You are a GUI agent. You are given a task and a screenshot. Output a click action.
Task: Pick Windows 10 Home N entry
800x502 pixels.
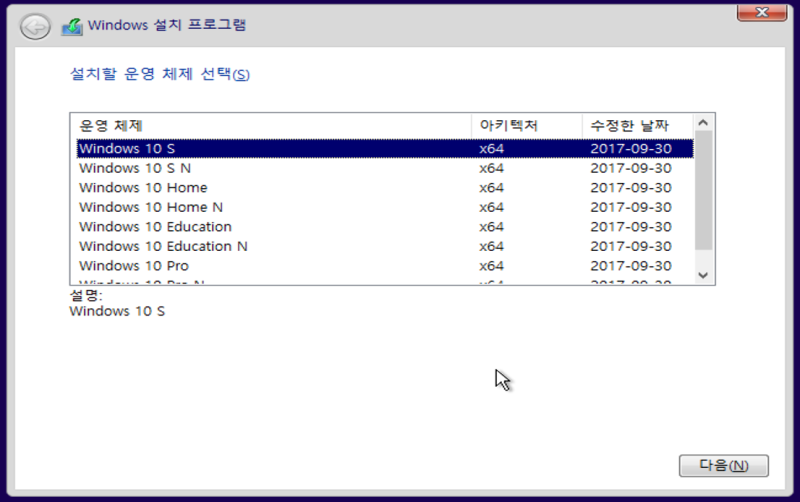point(385,207)
